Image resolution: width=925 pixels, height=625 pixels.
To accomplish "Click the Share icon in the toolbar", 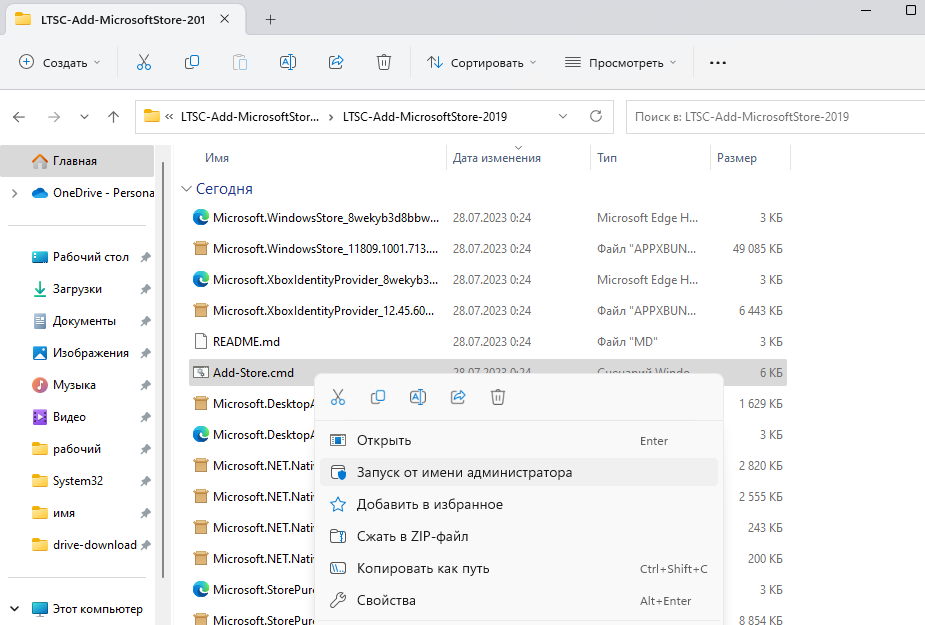I will (x=336, y=63).
